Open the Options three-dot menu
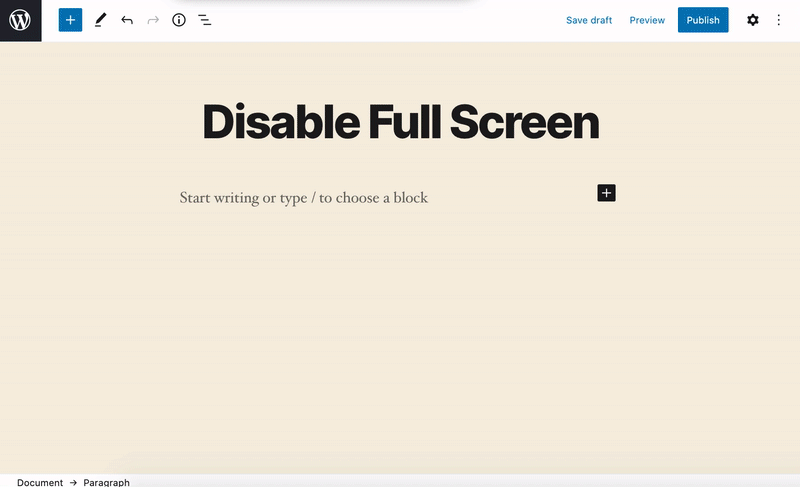This screenshot has height=487, width=800. click(x=779, y=20)
